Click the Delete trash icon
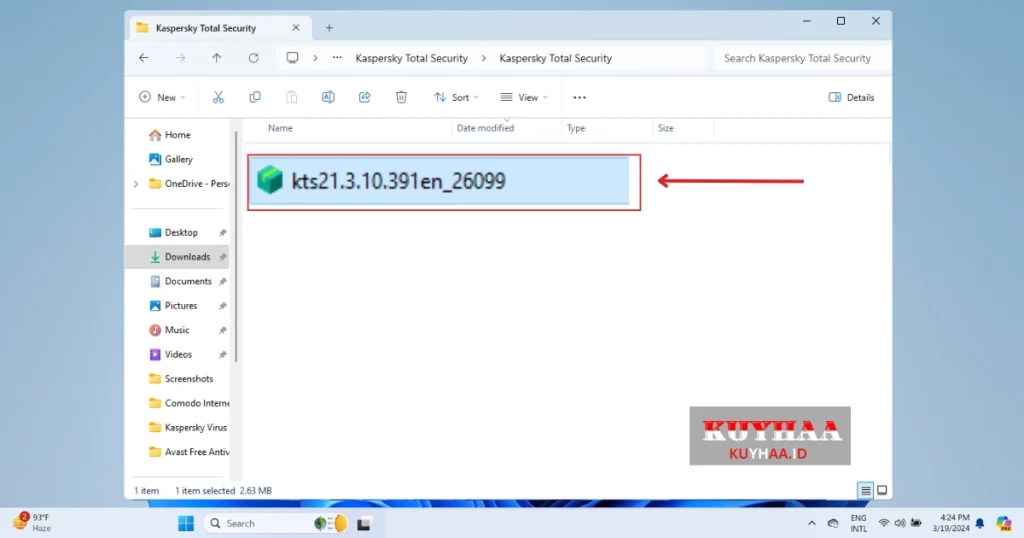The image size is (1024, 538). click(401, 97)
